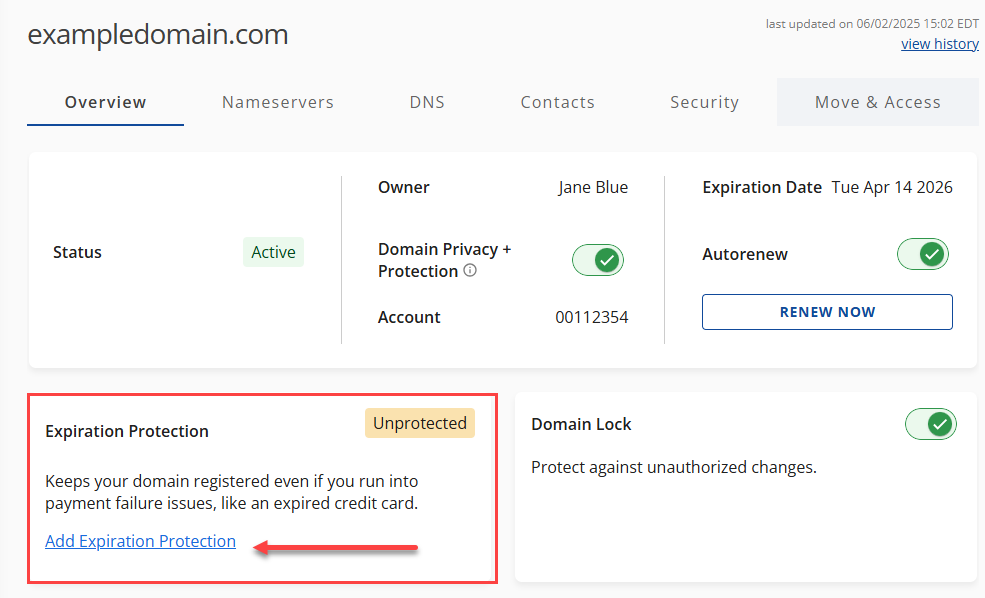Click the expiration date Tue Apr 14 2026
The image size is (985, 598).
[x=892, y=187]
